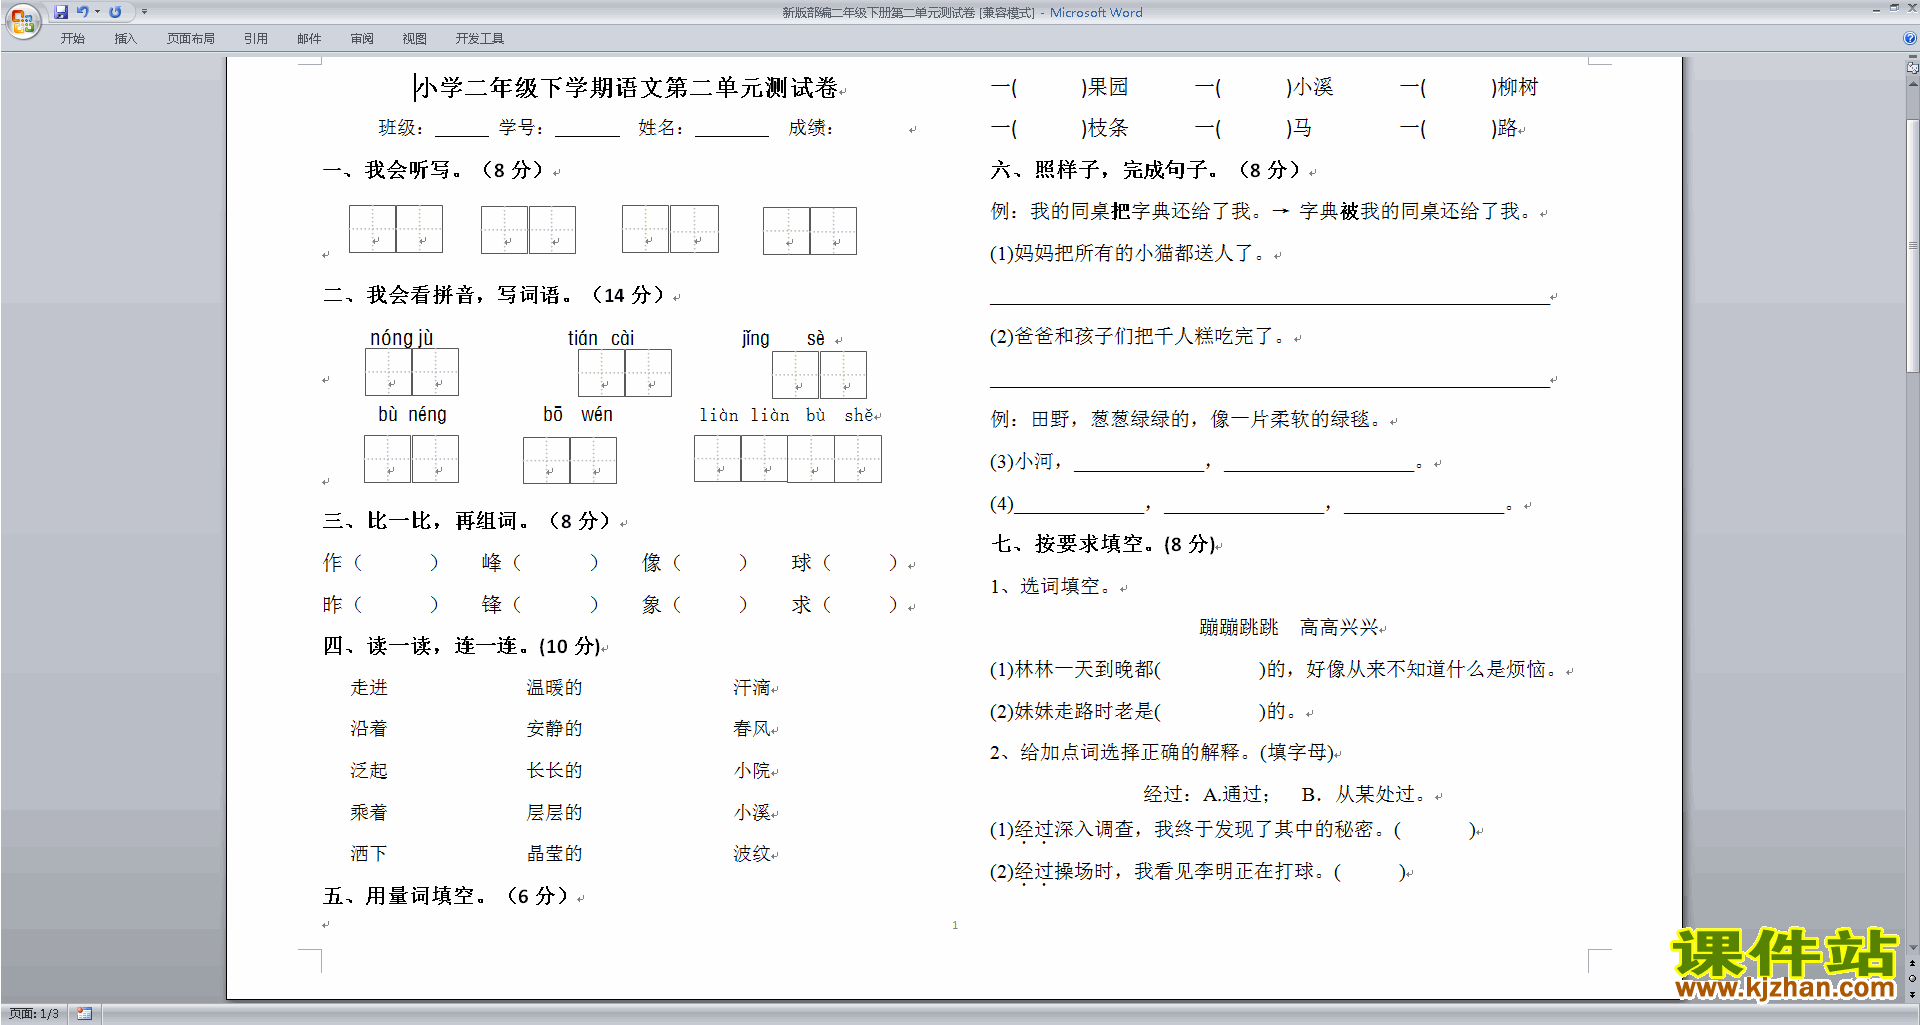Image resolution: width=1920 pixels, height=1025 pixels.
Task: Click the phrase )果园
Action: coord(1105,87)
